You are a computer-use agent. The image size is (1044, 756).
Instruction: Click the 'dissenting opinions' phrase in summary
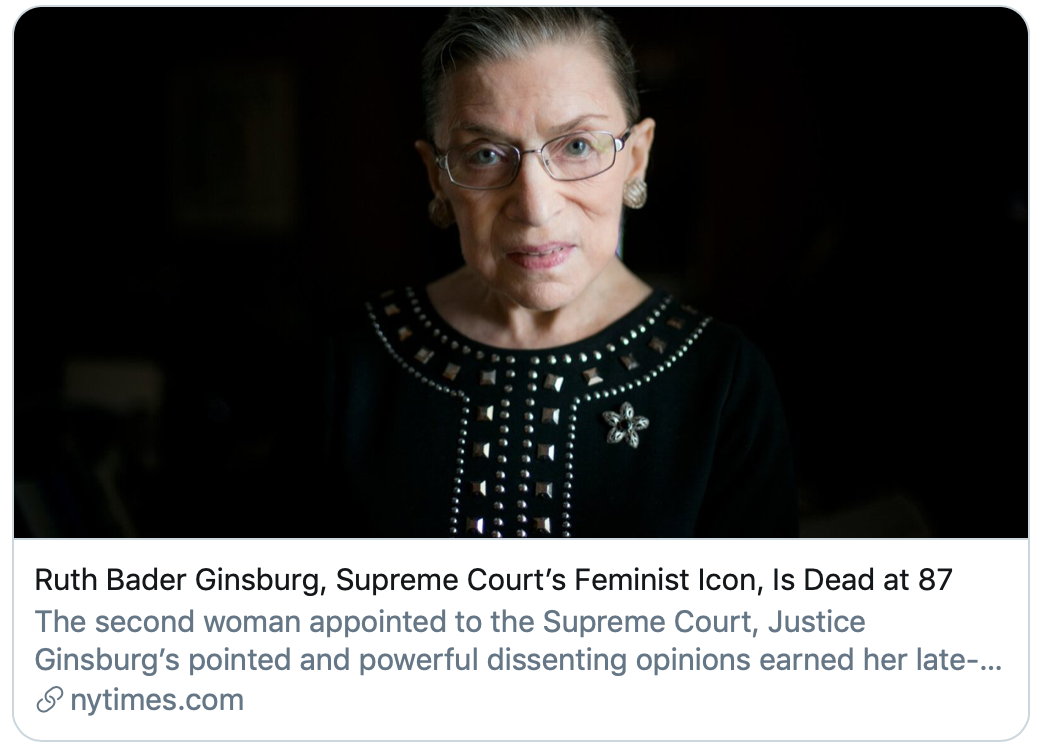click(x=617, y=661)
